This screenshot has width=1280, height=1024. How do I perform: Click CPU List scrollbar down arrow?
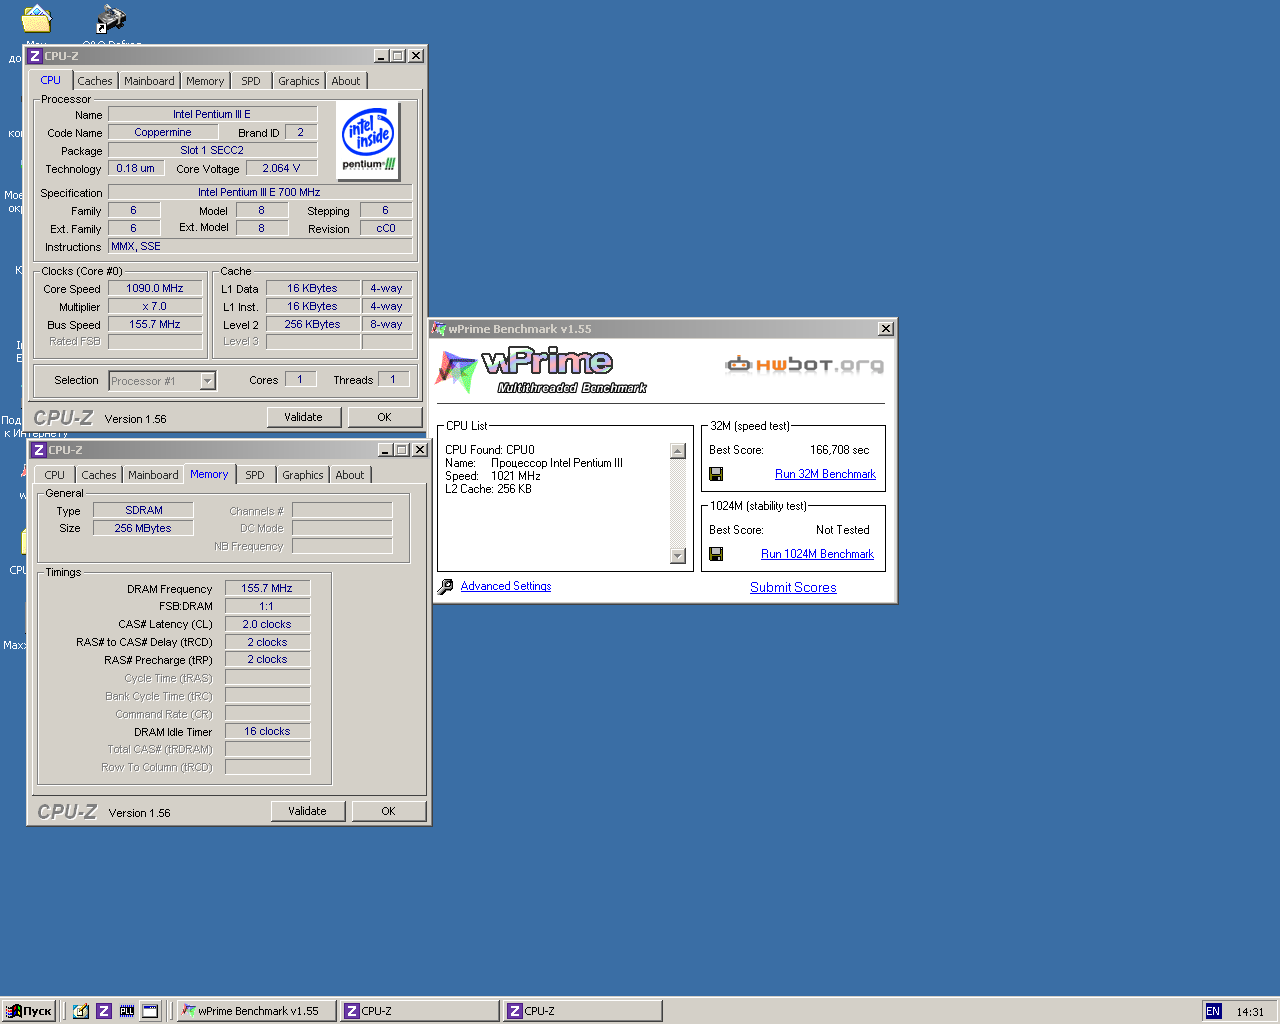pyautogui.click(x=678, y=556)
